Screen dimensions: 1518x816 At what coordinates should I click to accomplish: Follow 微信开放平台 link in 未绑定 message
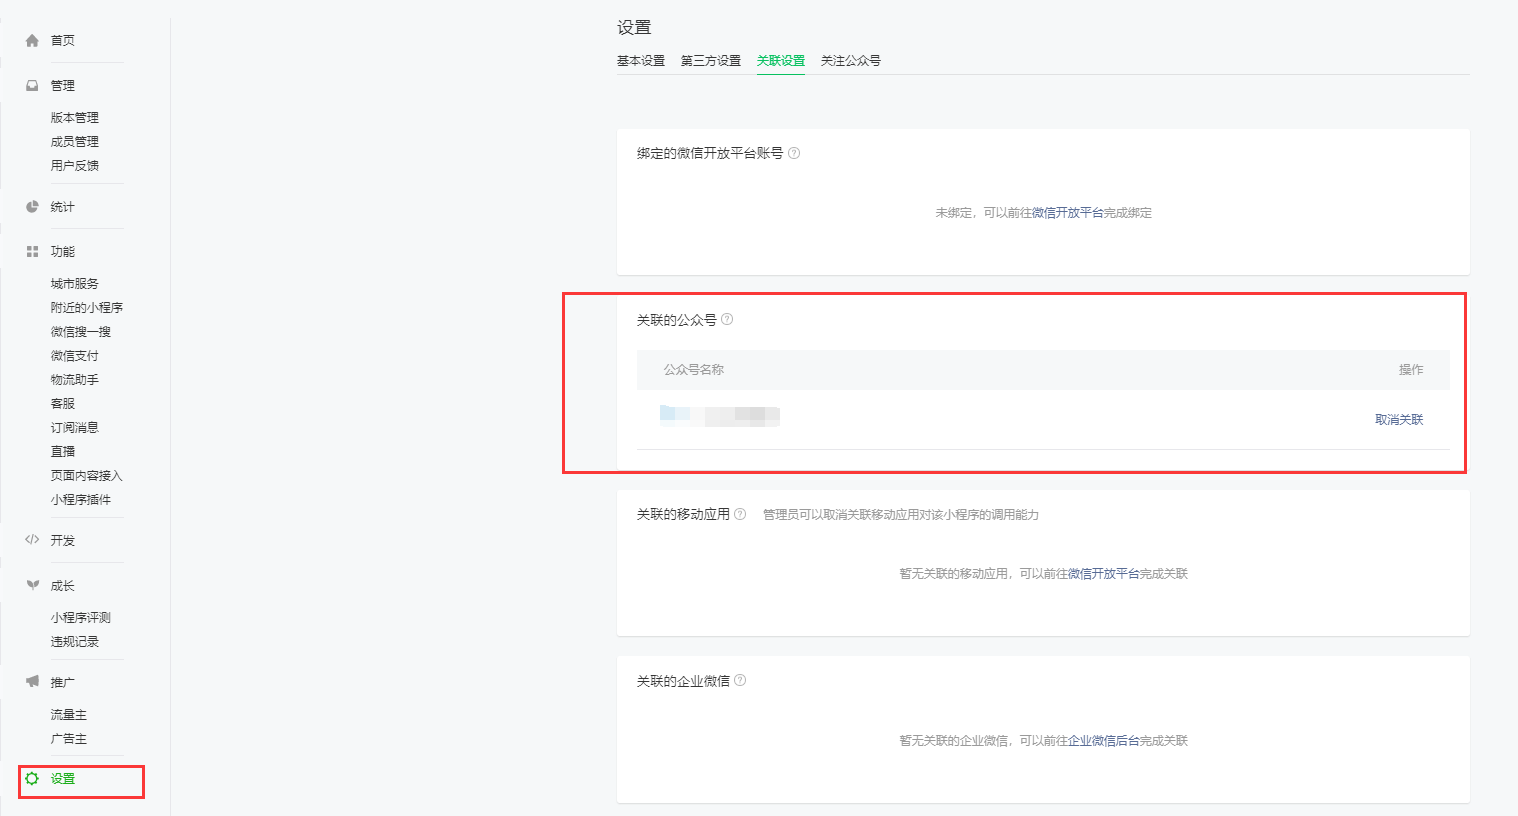point(1068,212)
